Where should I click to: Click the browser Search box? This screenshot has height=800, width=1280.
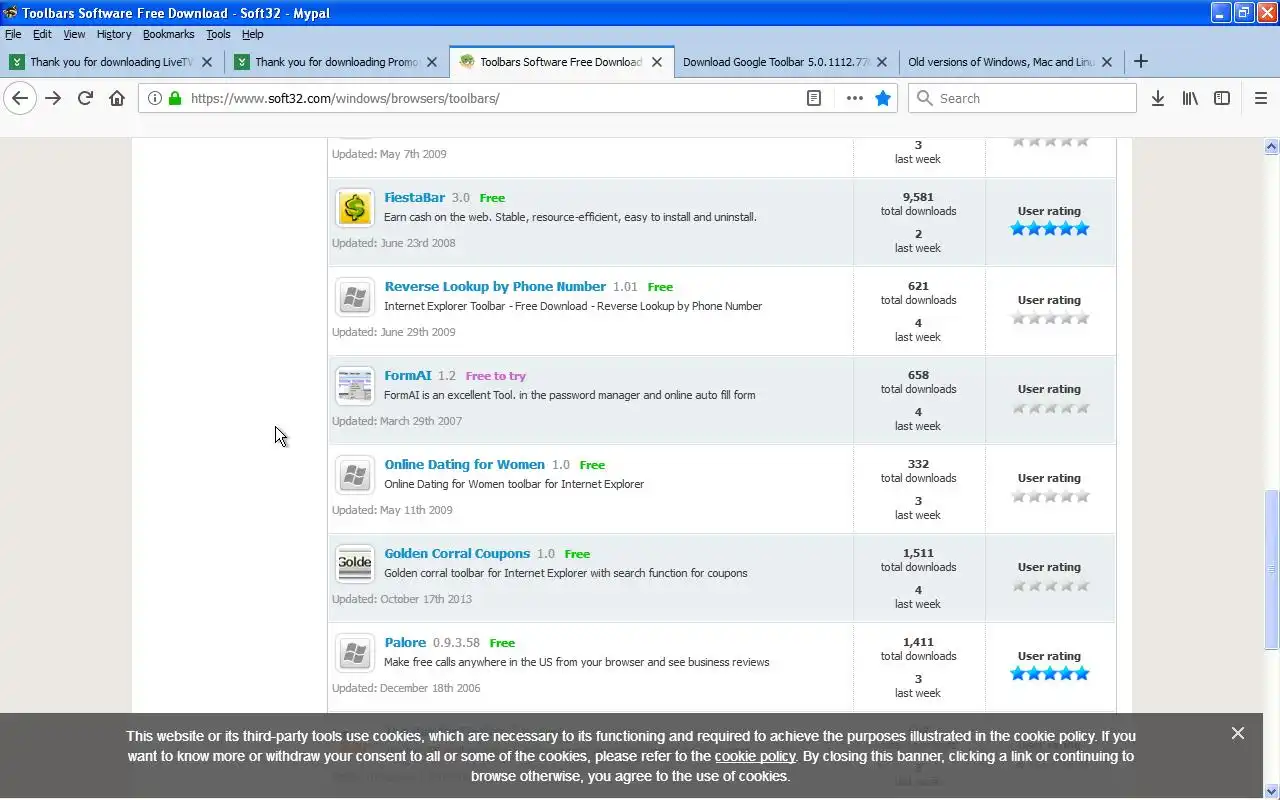pyautogui.click(x=1022, y=98)
